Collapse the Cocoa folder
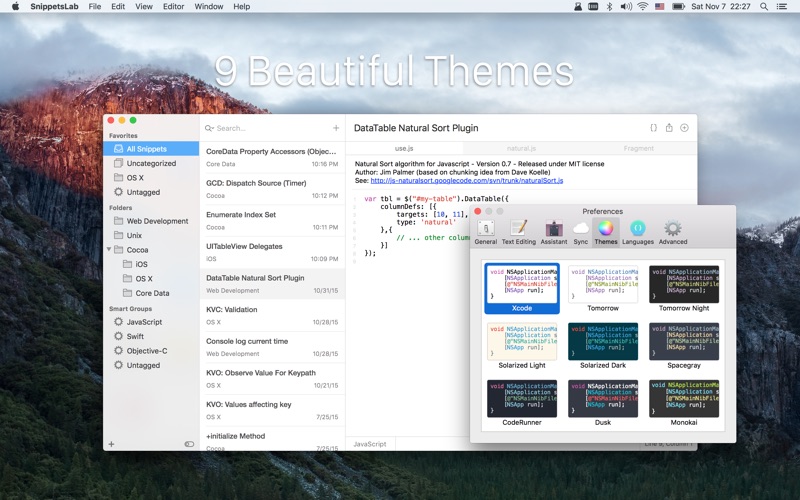800x500 pixels. click(109, 249)
